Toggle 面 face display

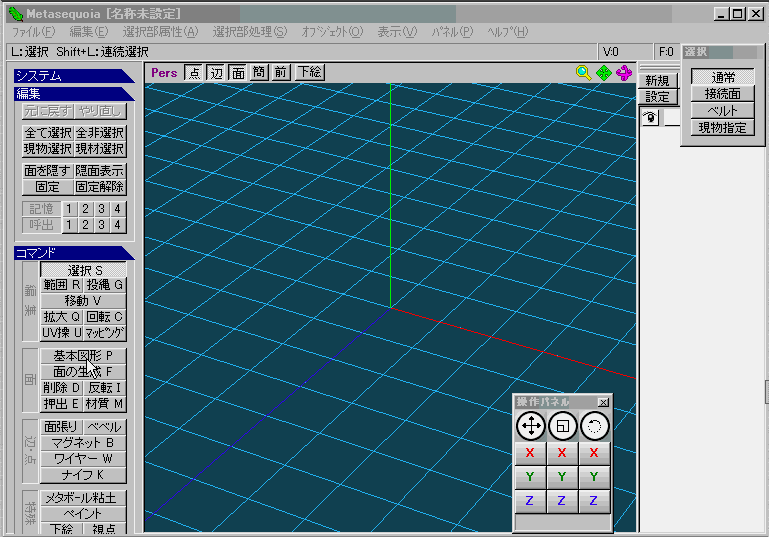point(238,73)
